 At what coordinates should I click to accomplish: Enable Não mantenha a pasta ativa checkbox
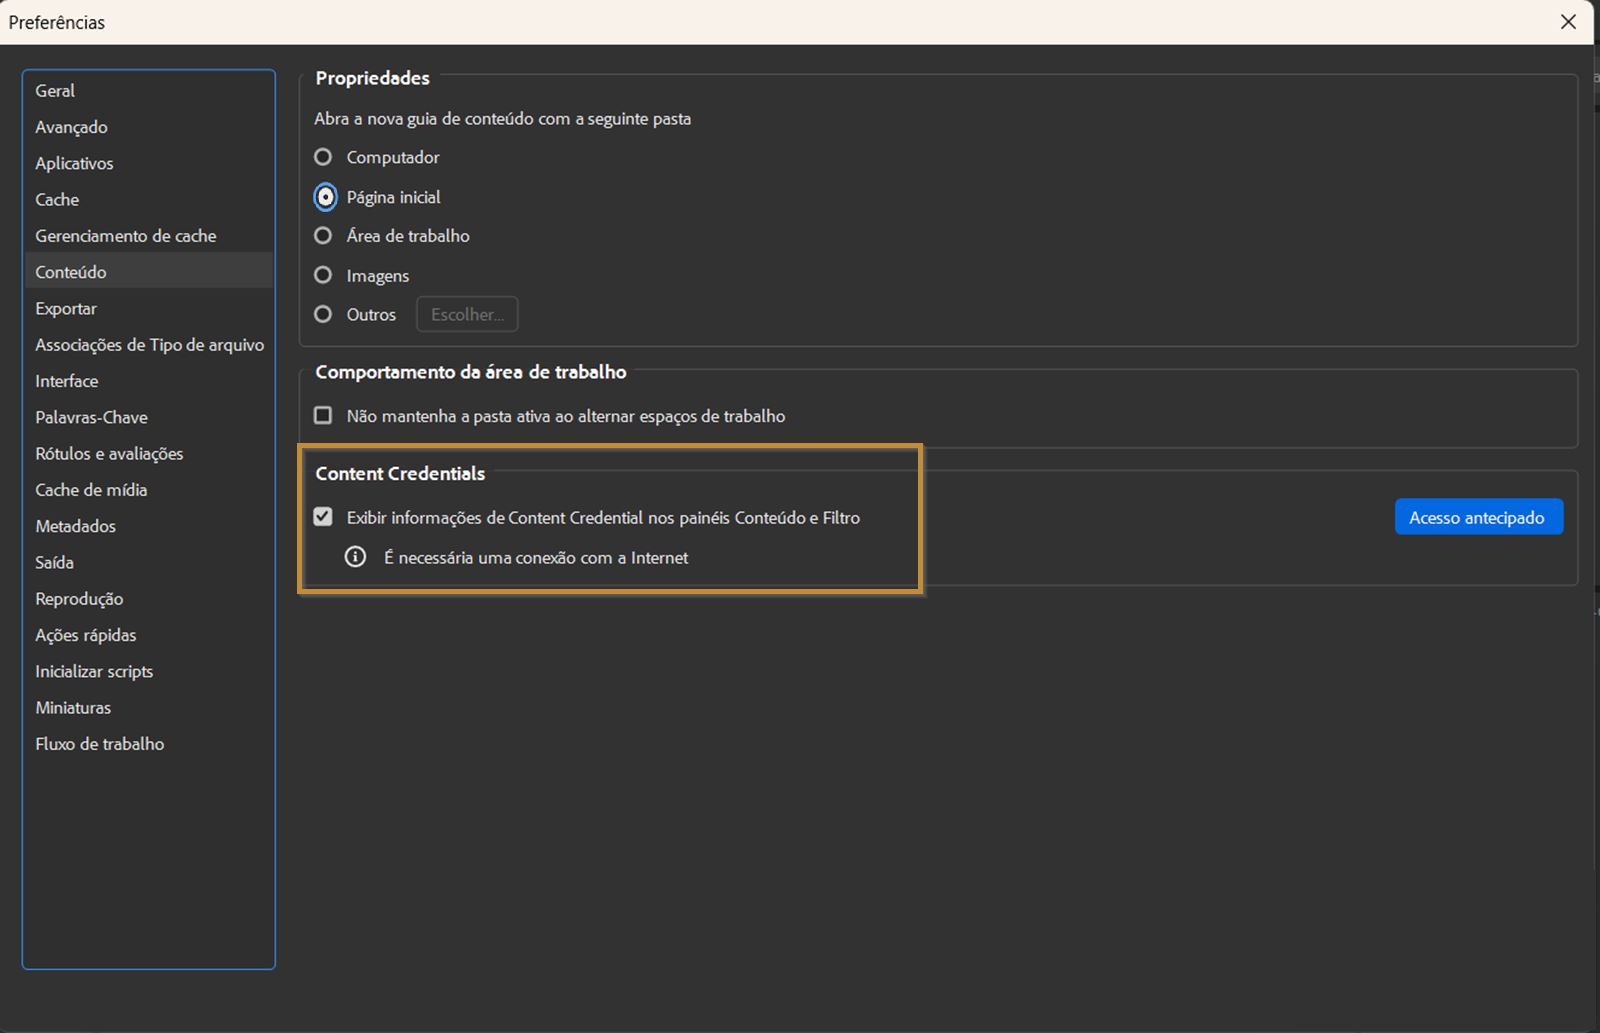point(323,415)
